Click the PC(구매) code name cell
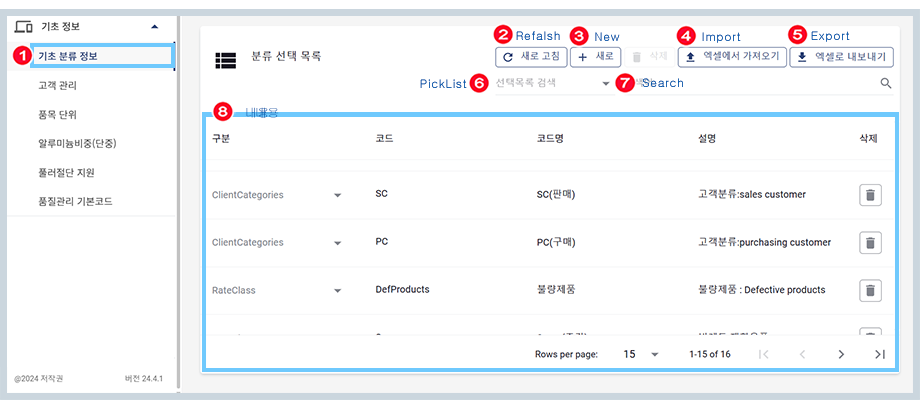920x400 pixels. click(556, 242)
